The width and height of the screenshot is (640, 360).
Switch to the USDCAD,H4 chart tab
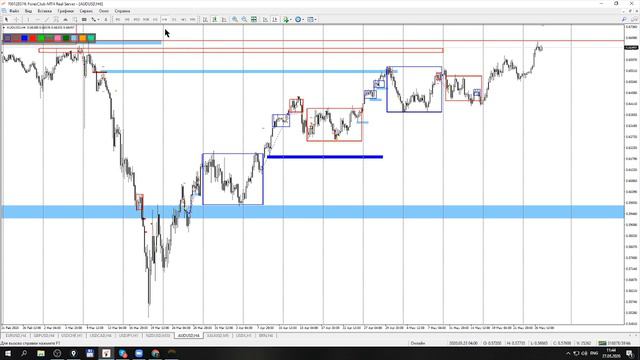point(100,336)
